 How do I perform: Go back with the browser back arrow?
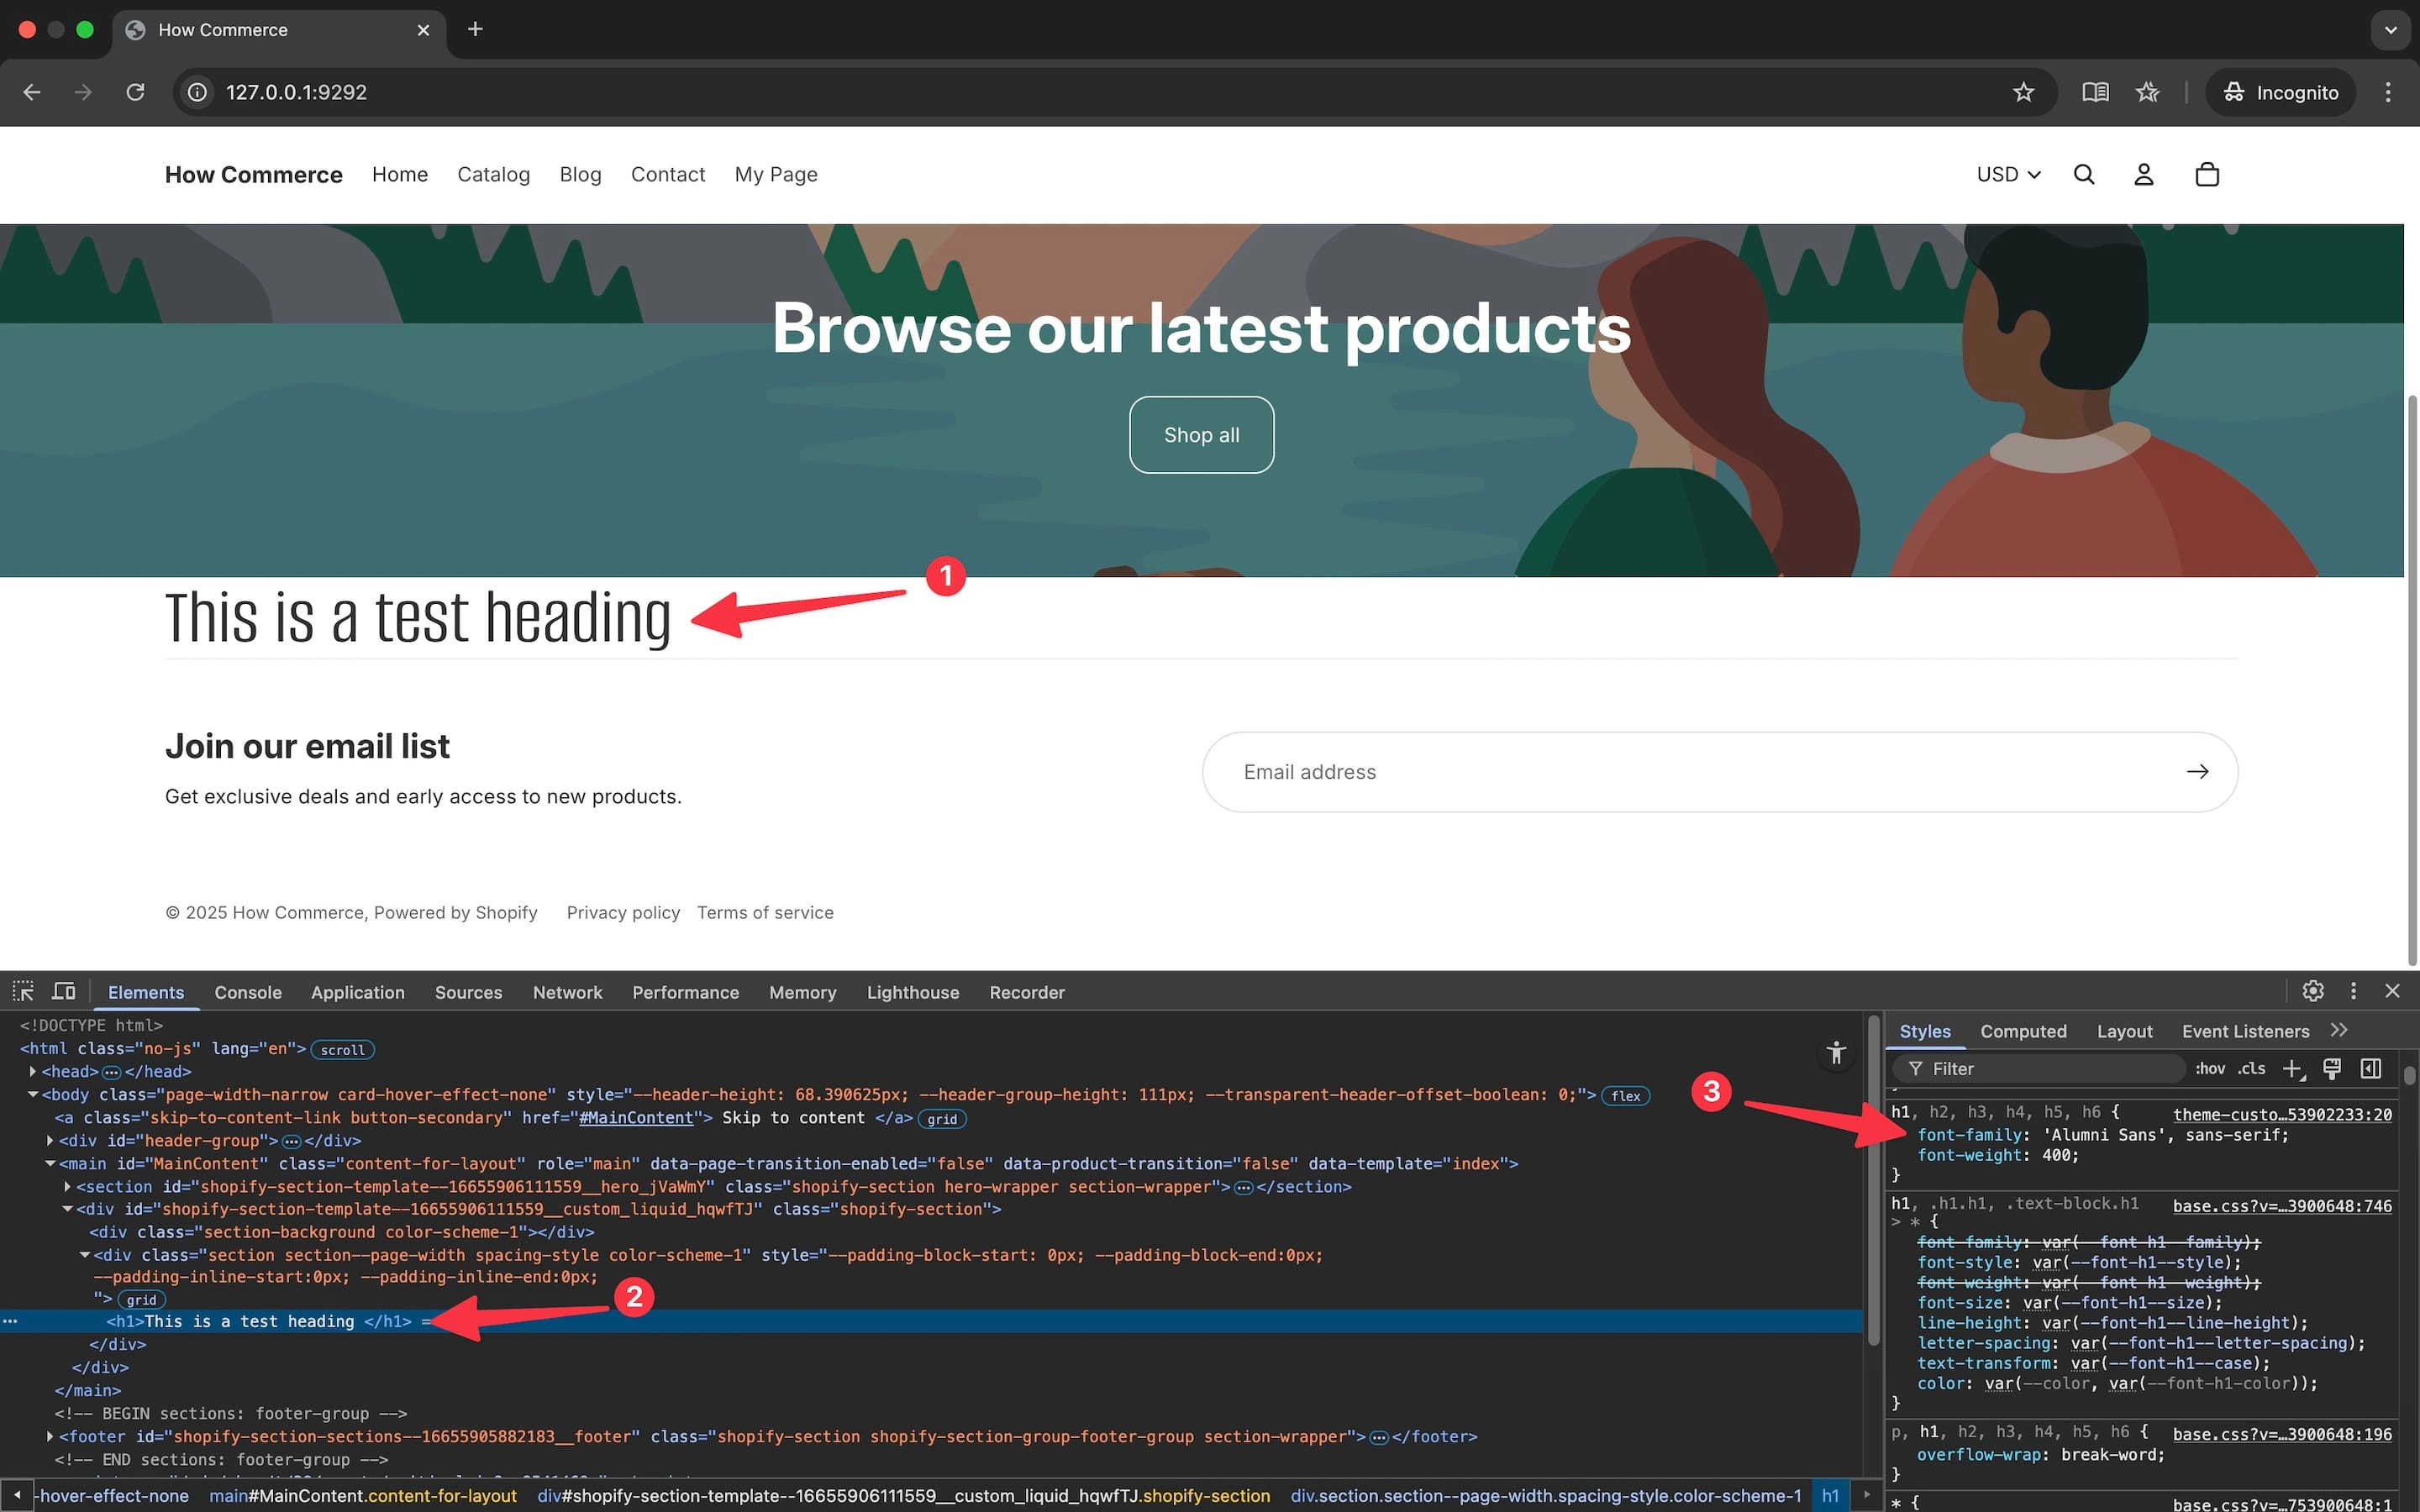tap(32, 92)
